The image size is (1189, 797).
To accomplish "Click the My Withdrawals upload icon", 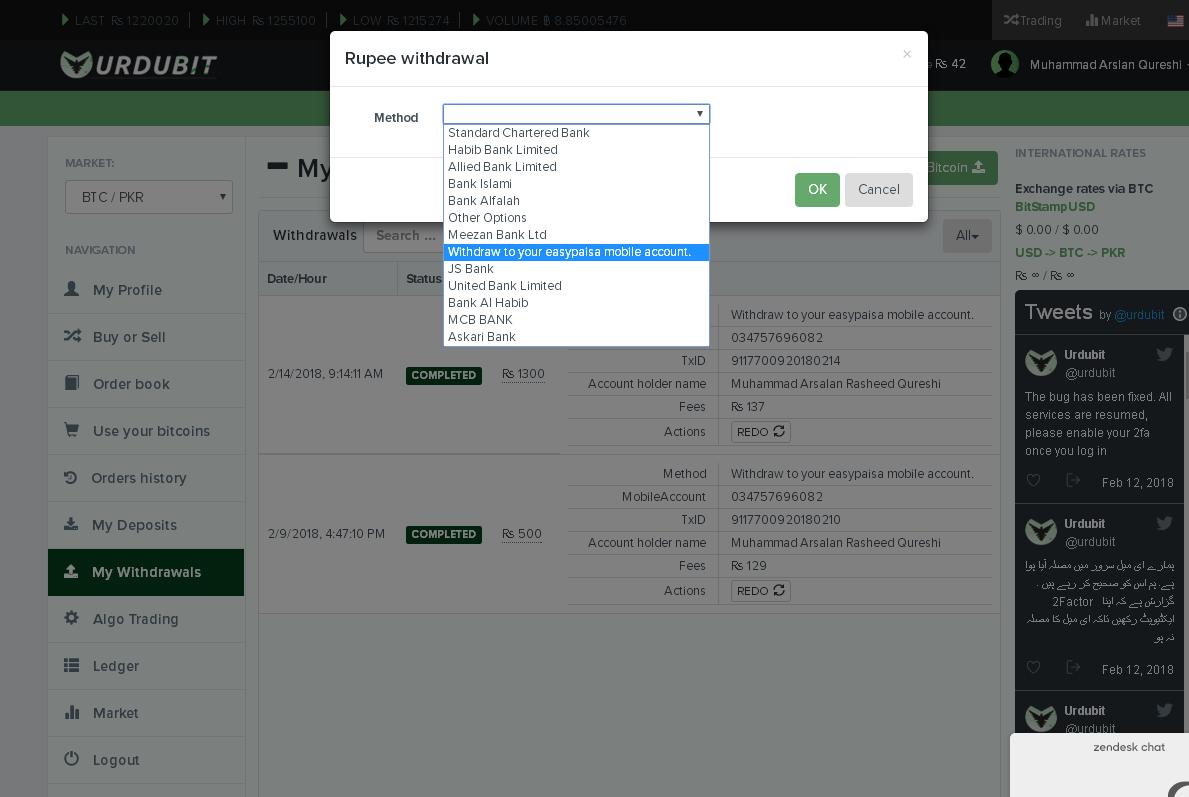I will click(x=71, y=571).
